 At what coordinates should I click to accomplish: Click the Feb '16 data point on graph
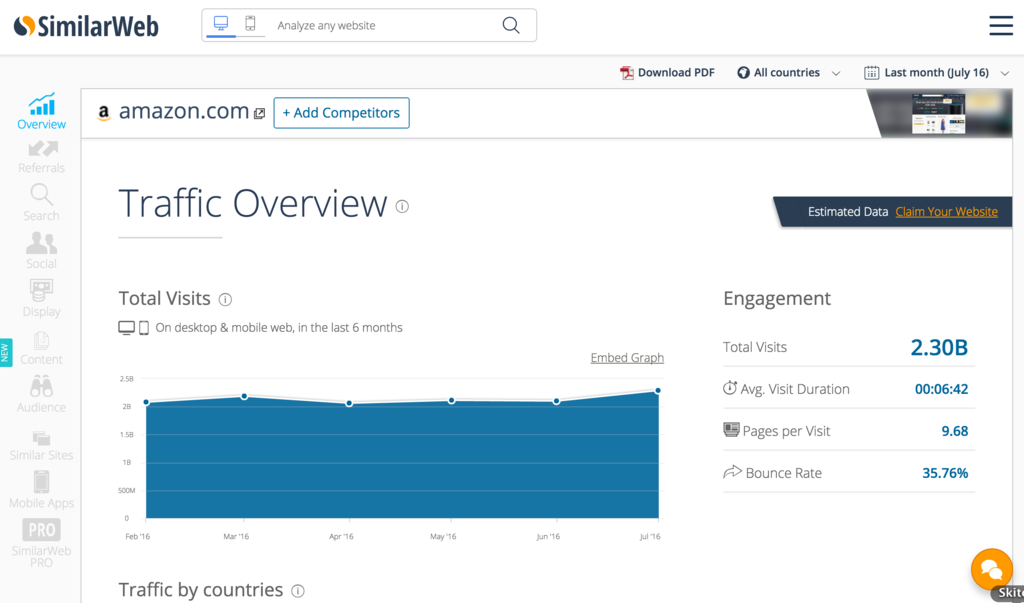coord(146,402)
